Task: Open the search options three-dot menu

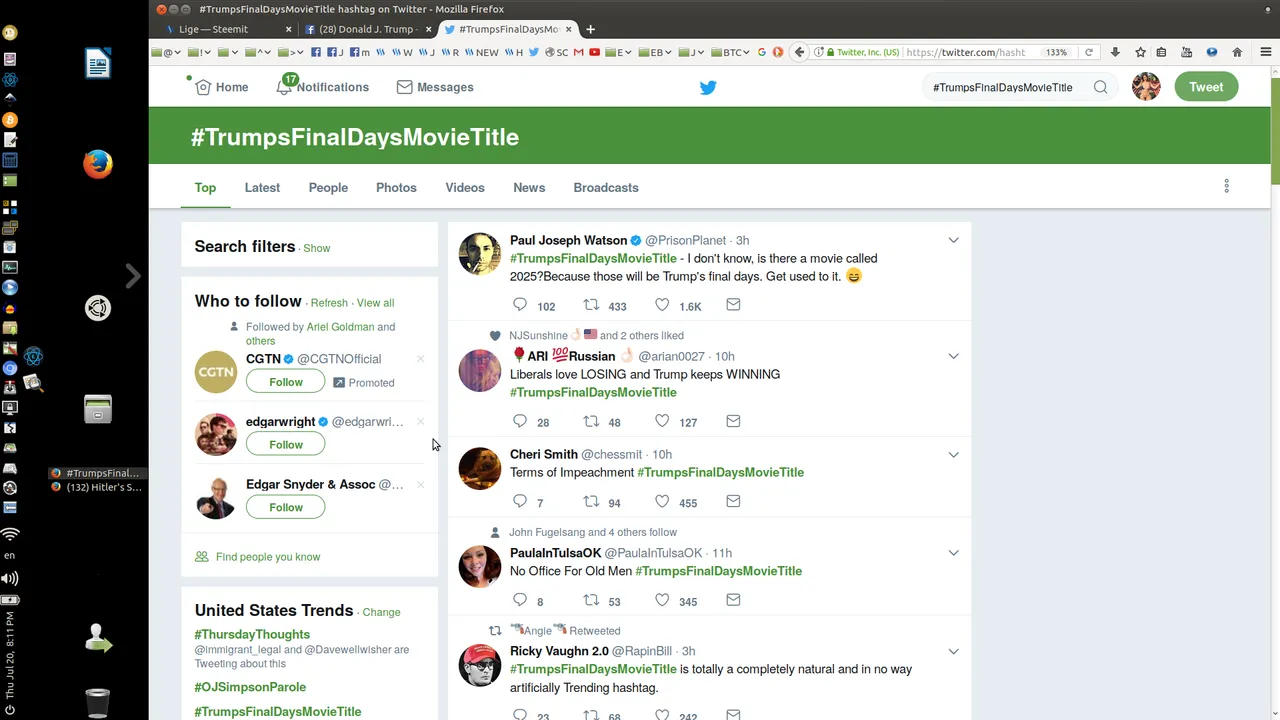Action: (1226, 186)
